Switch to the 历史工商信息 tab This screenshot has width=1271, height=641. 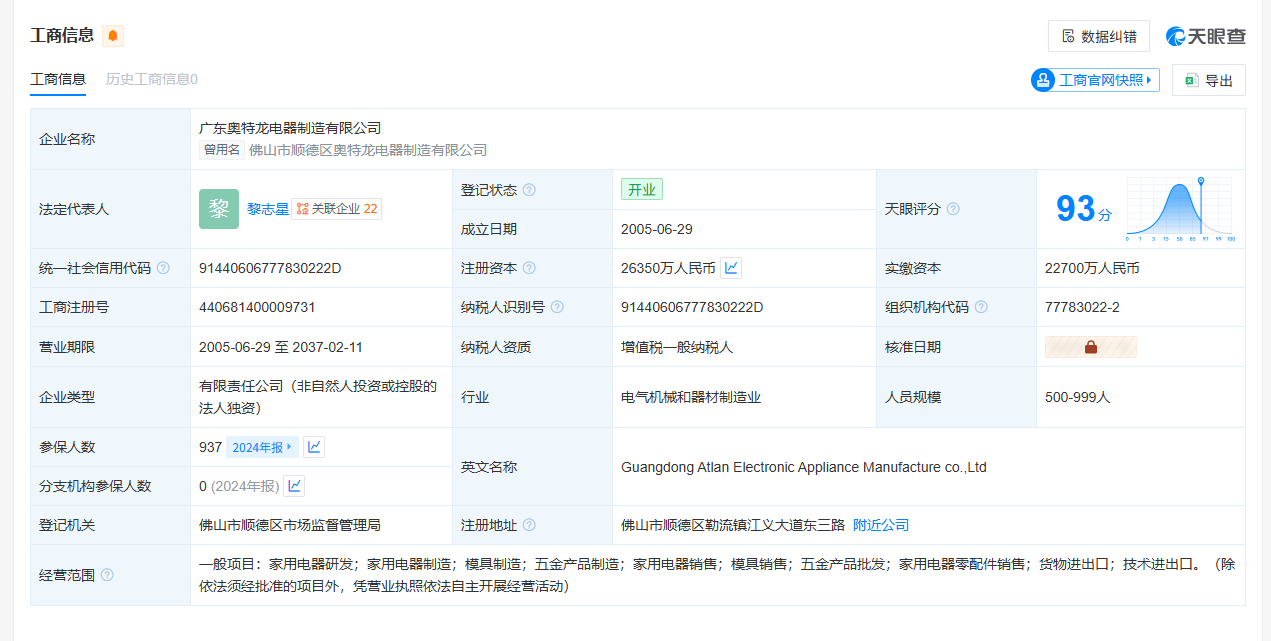(x=152, y=79)
